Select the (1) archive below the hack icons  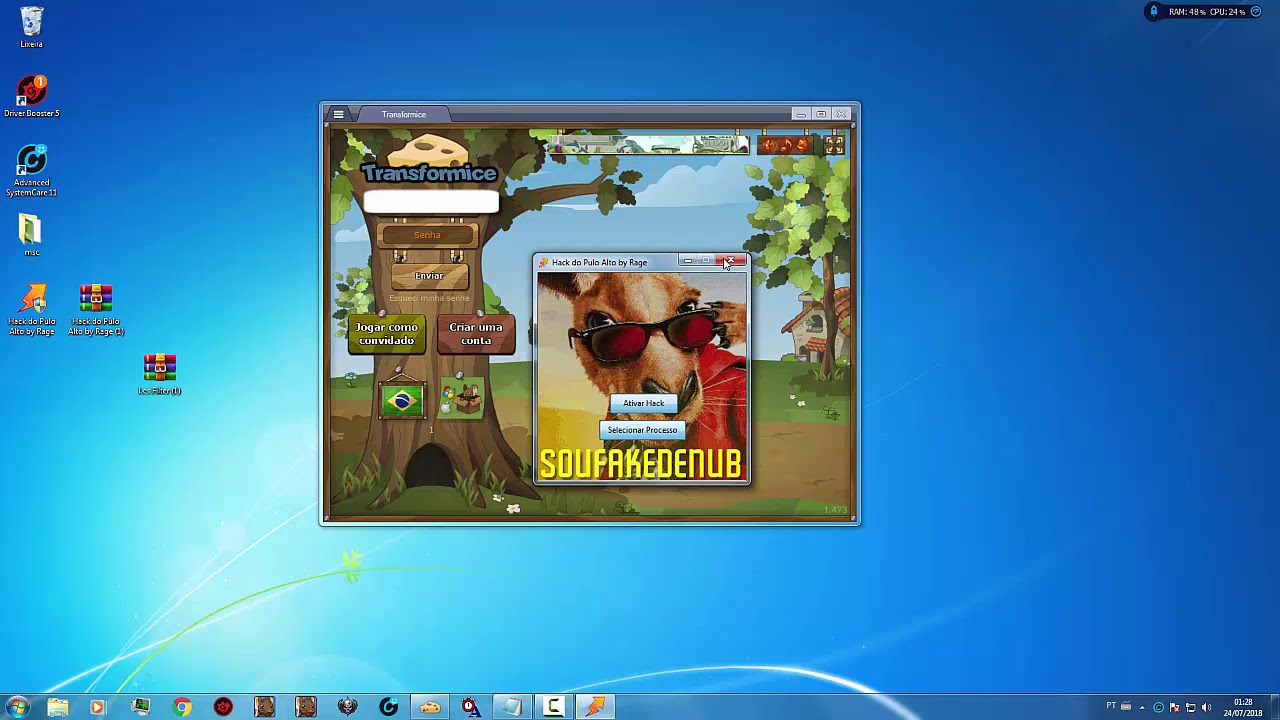[160, 374]
